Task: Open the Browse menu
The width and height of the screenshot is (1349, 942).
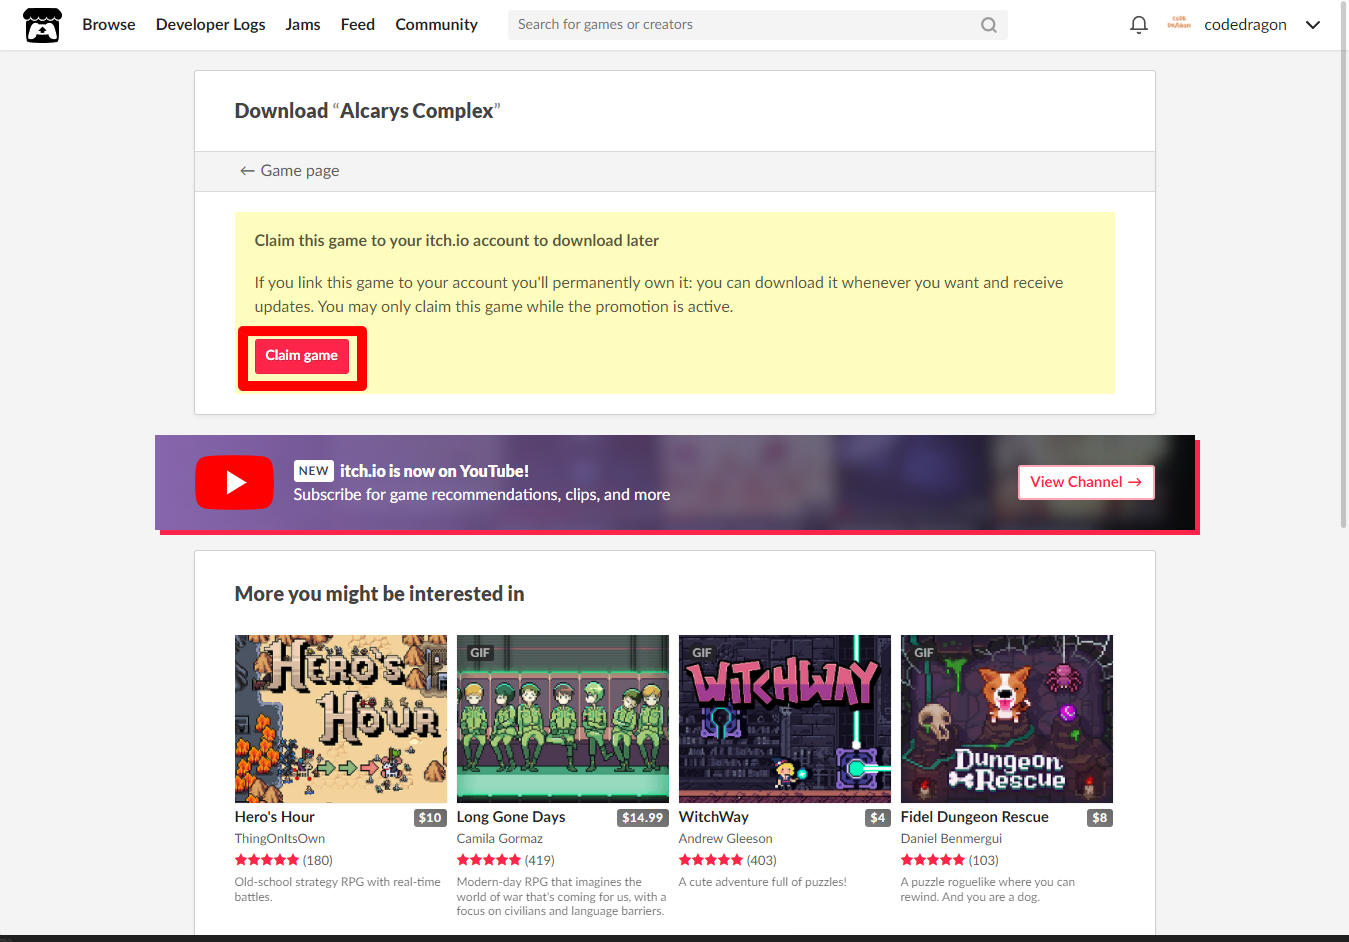Action: click(x=109, y=25)
